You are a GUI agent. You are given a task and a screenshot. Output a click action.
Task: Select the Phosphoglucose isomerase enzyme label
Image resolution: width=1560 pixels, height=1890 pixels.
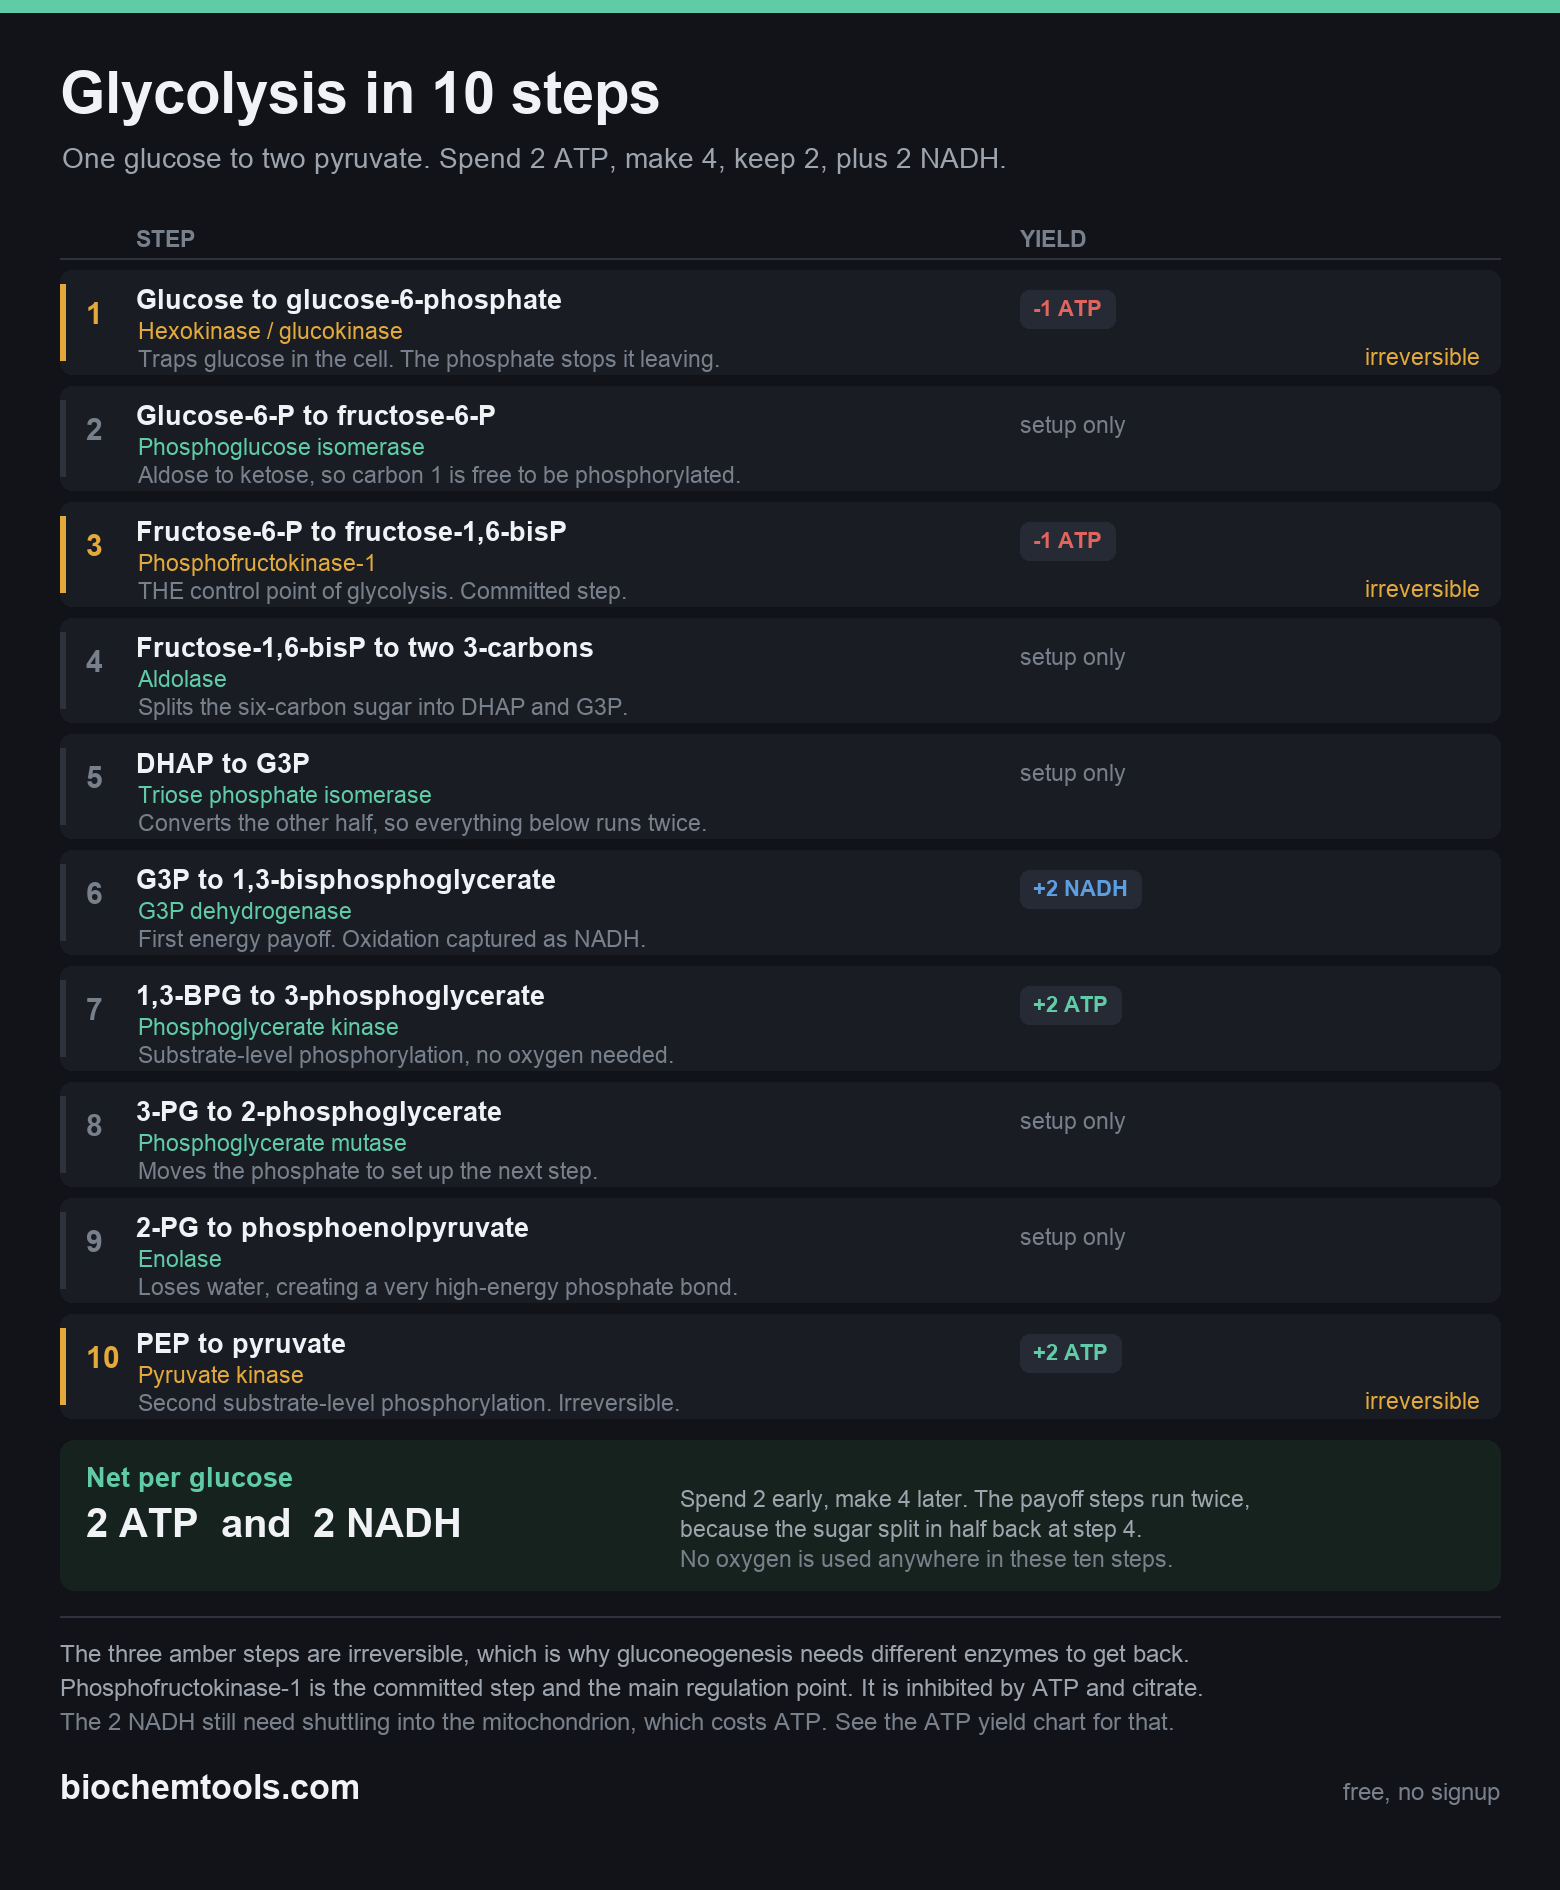point(281,447)
